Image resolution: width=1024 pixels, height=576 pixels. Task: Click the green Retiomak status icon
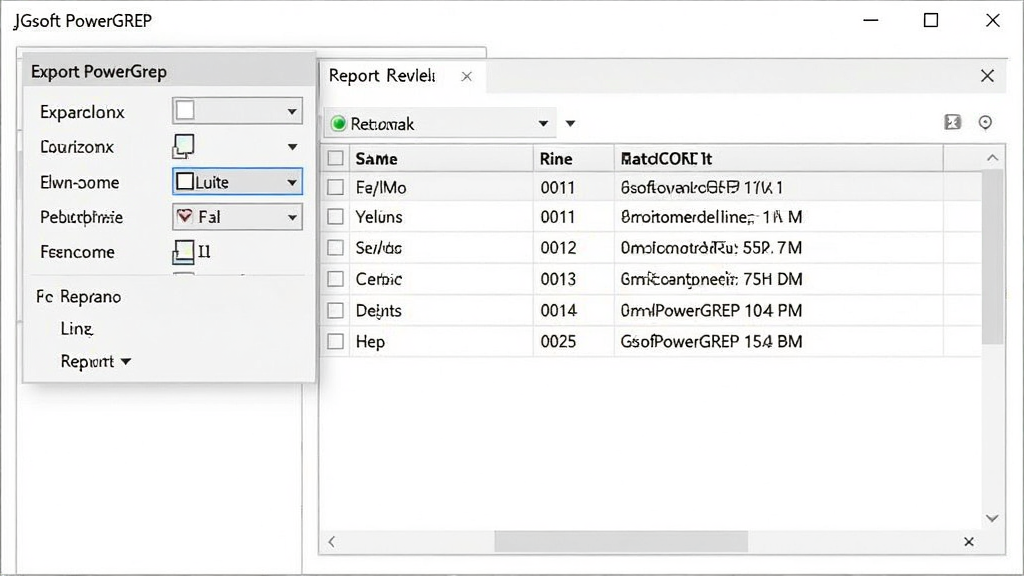[338, 123]
